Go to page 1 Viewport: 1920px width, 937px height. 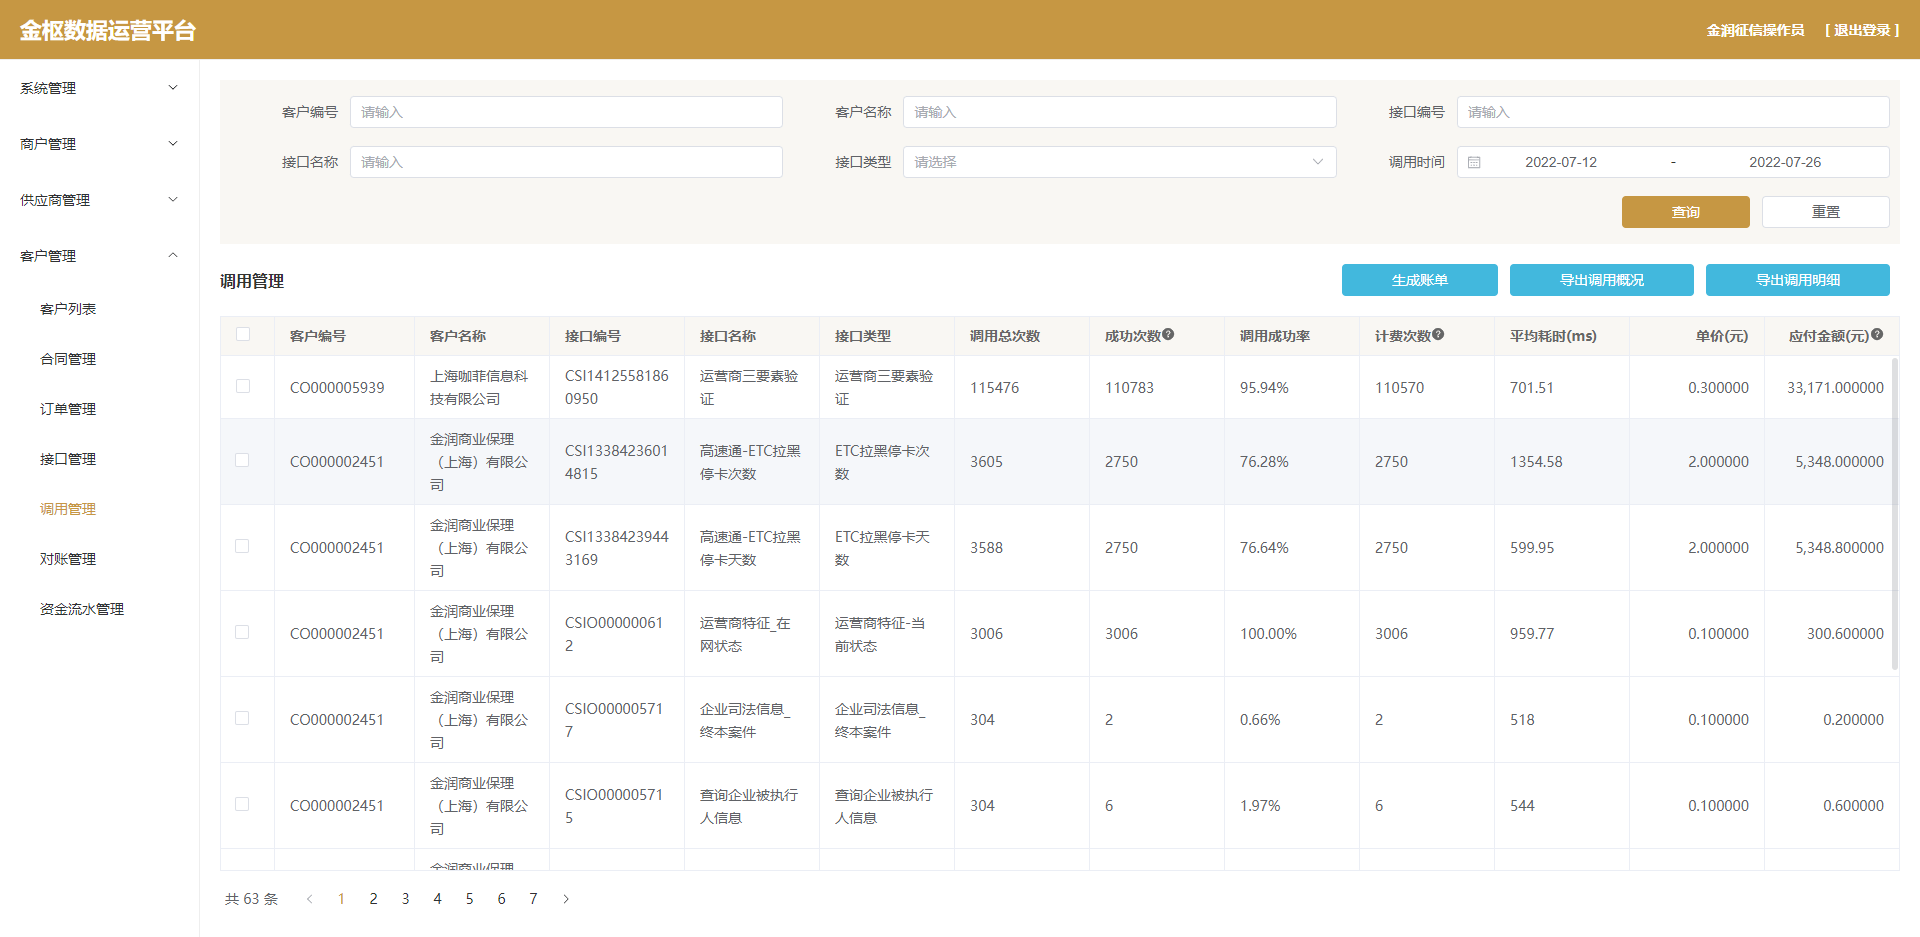[341, 899]
